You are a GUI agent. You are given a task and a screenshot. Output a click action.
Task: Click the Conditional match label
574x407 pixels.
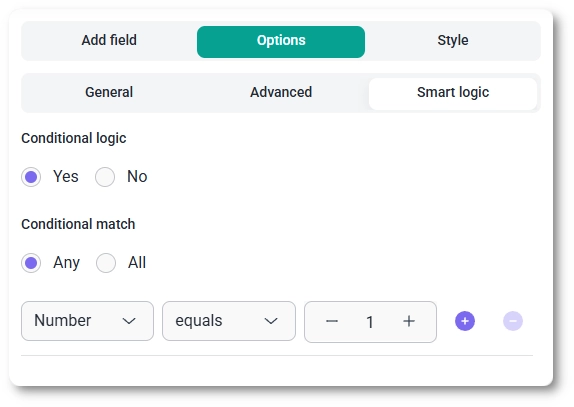[x=78, y=224]
